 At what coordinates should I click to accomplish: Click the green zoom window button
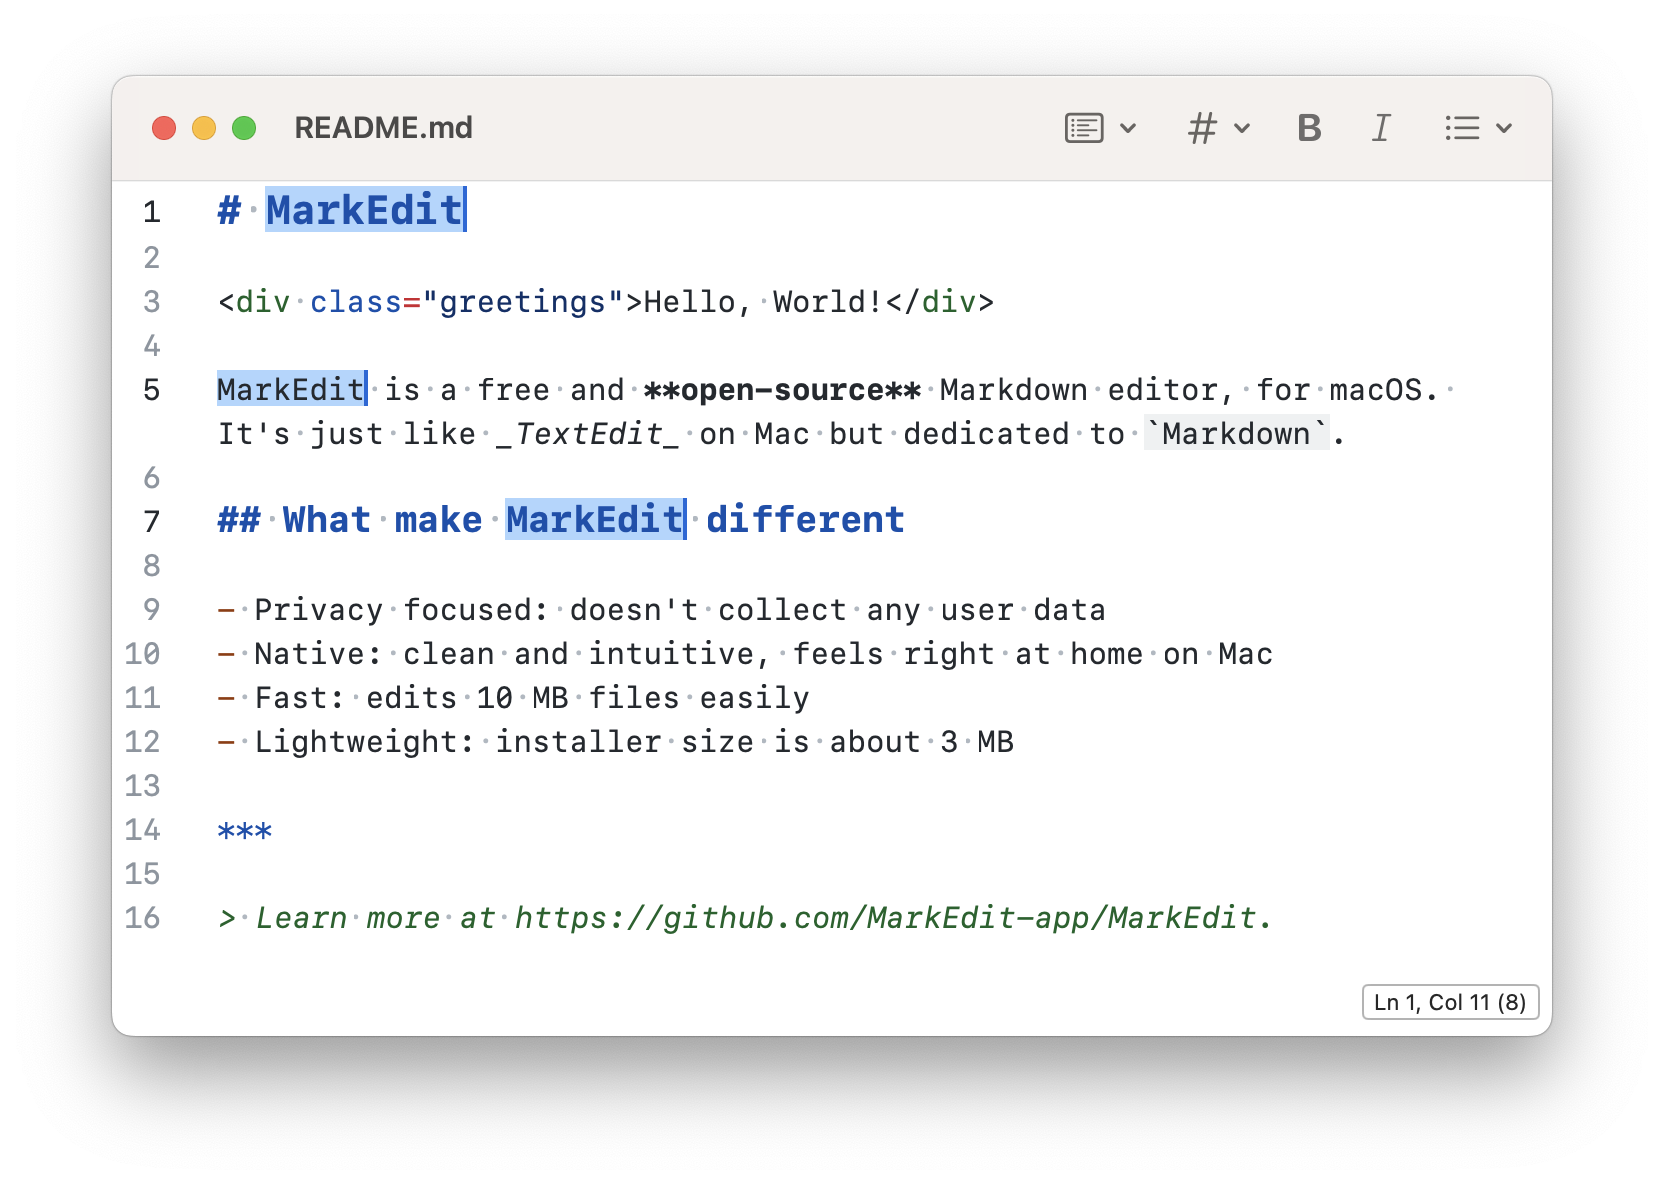244,128
